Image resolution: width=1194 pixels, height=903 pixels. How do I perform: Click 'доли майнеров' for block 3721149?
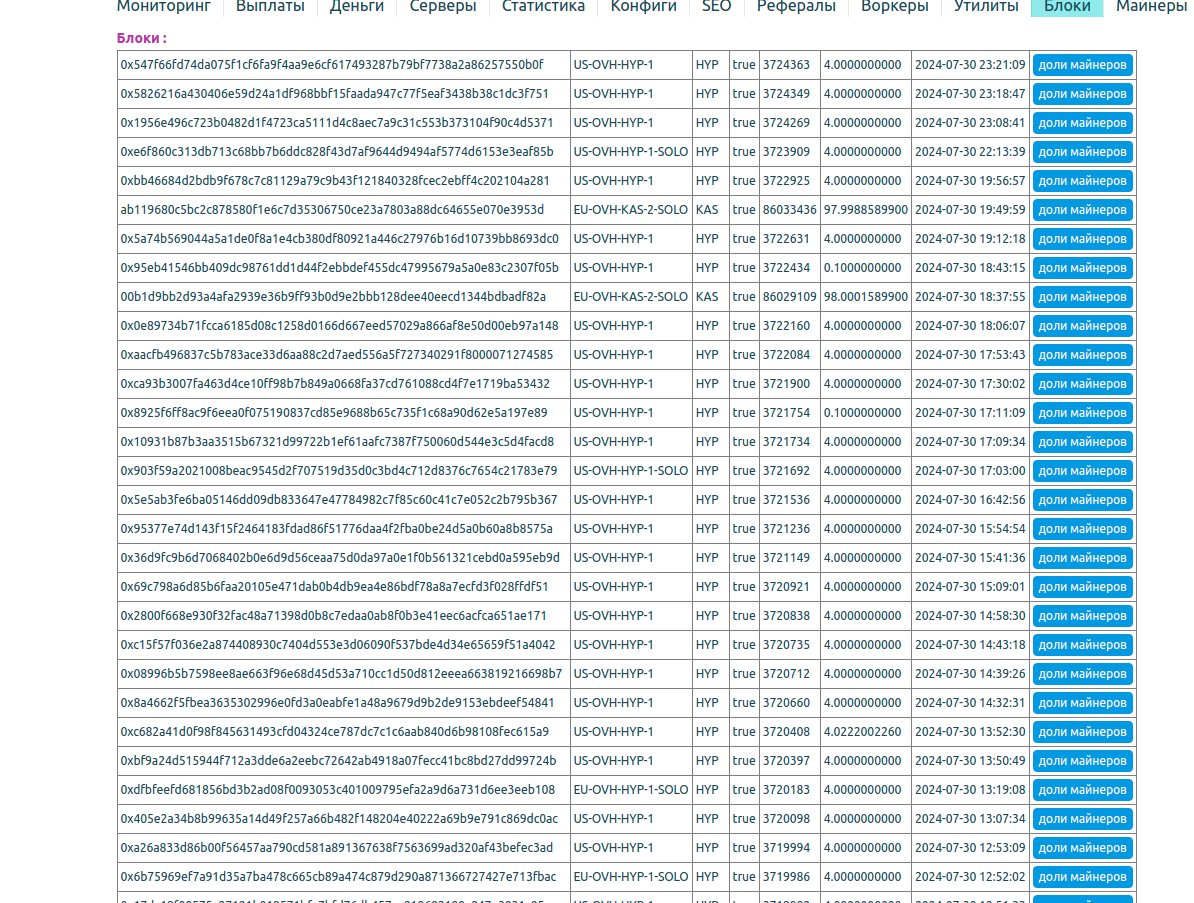pos(1082,558)
